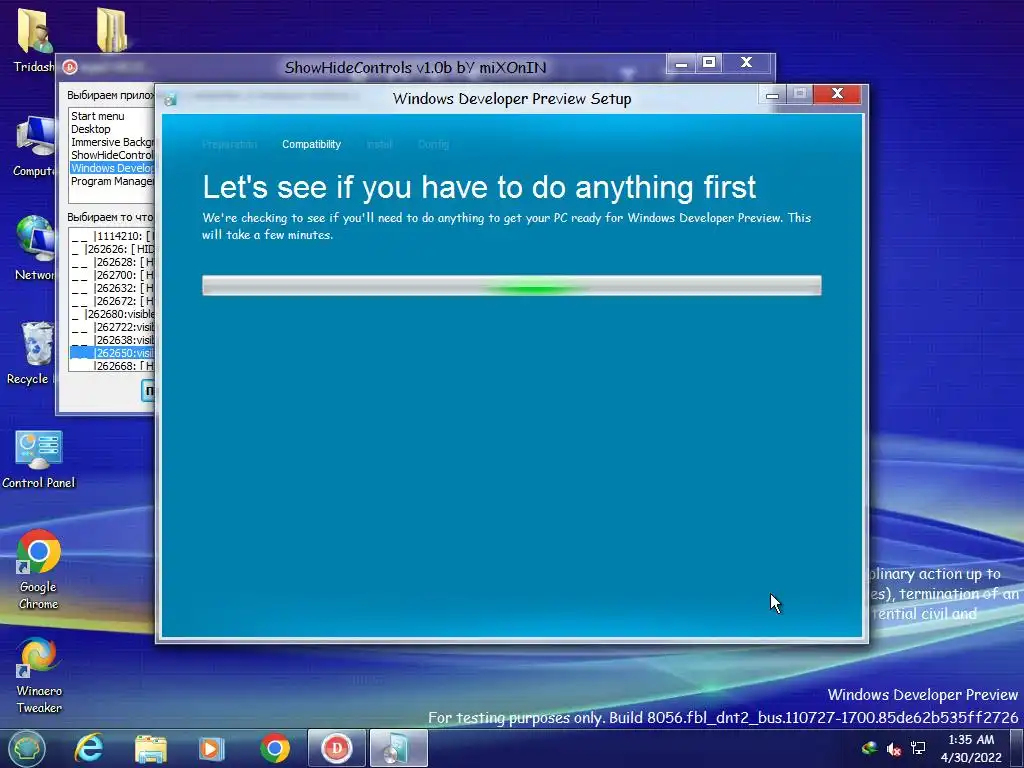The height and width of the screenshot is (768, 1024).
Task: Click the muted volume tray icon
Action: [x=893, y=749]
